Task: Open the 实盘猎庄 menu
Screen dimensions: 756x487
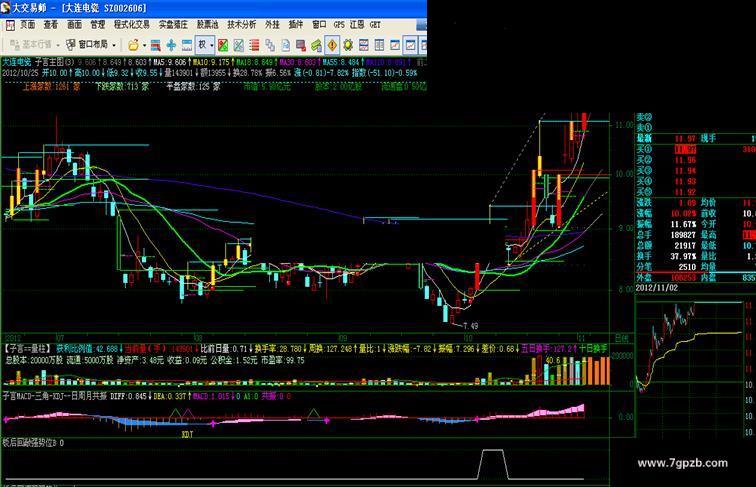Action: [173, 25]
